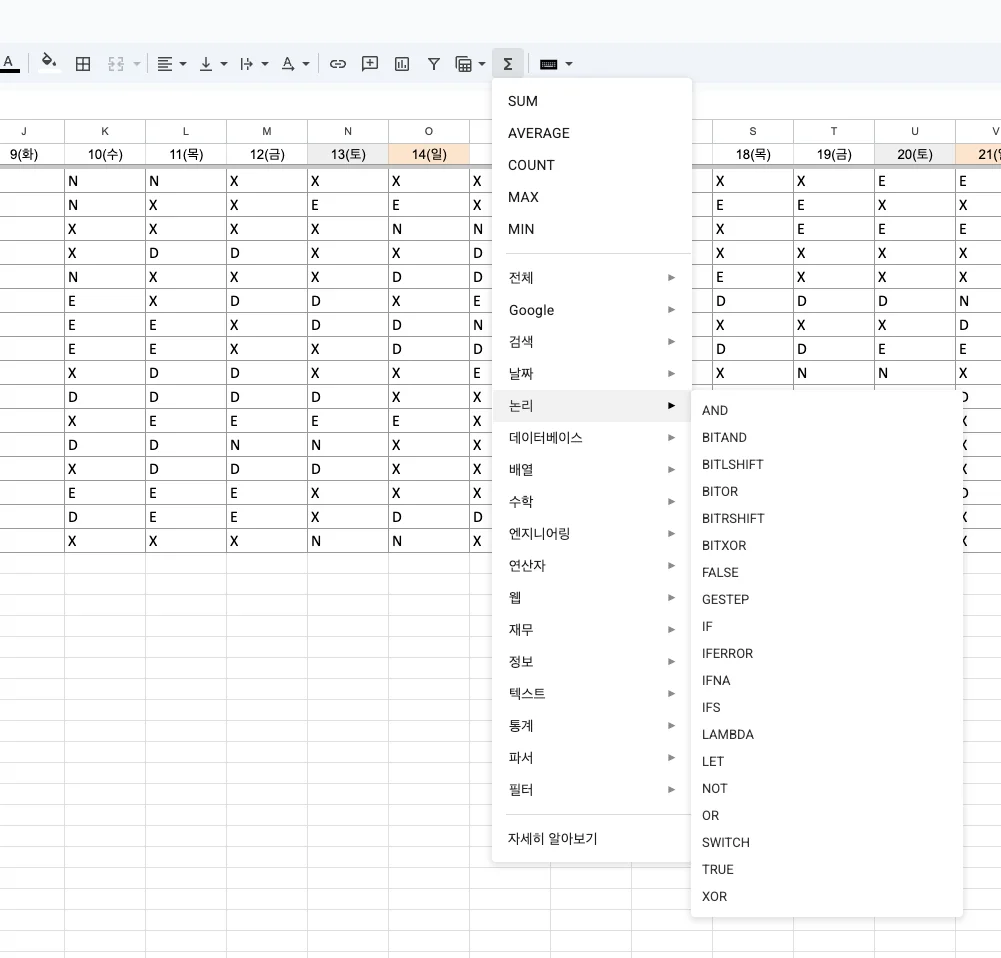The height and width of the screenshot is (958, 1001).
Task: Click the Functions sigma icon
Action: [508, 64]
